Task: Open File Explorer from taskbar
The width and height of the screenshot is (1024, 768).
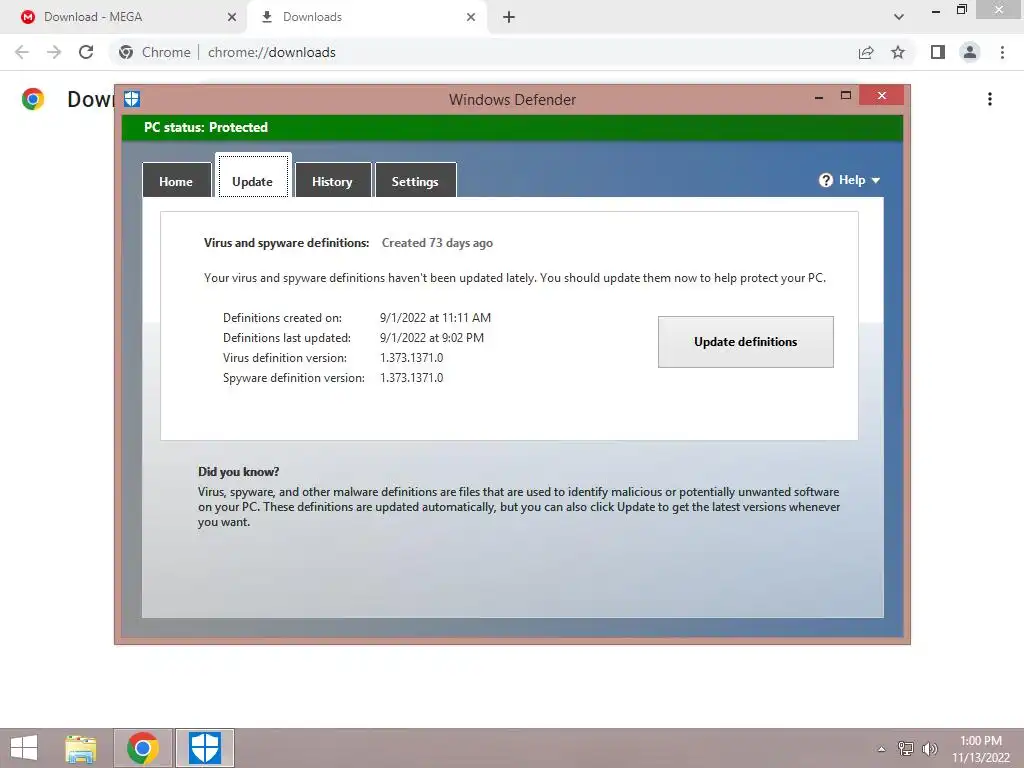Action: 81,748
